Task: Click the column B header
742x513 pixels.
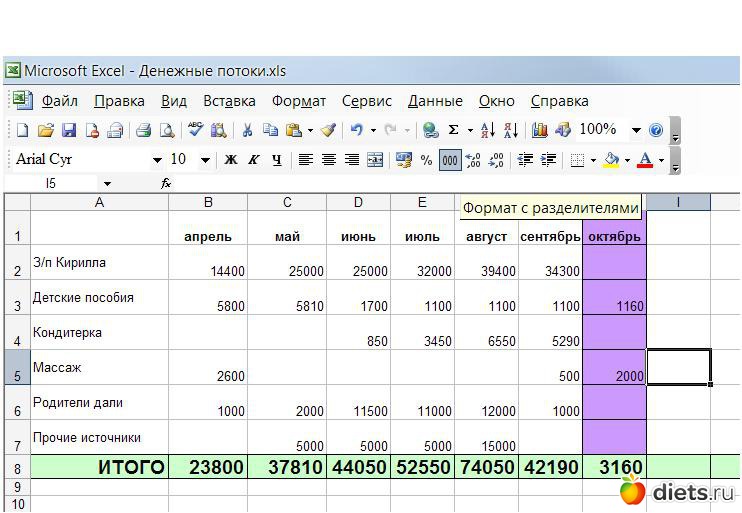Action: click(x=208, y=203)
